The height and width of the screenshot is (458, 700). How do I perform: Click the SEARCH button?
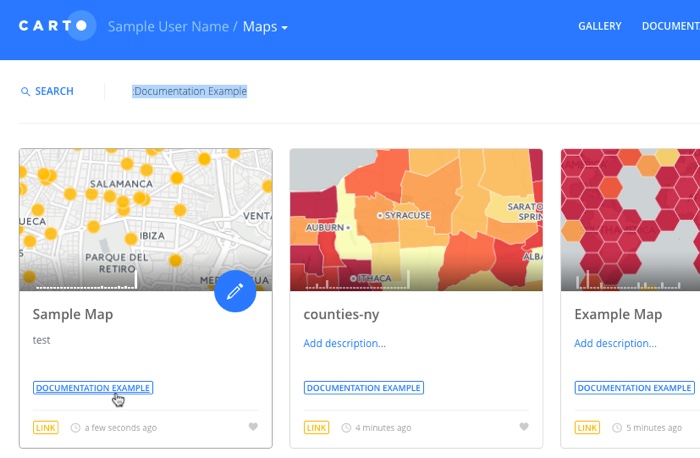47,92
